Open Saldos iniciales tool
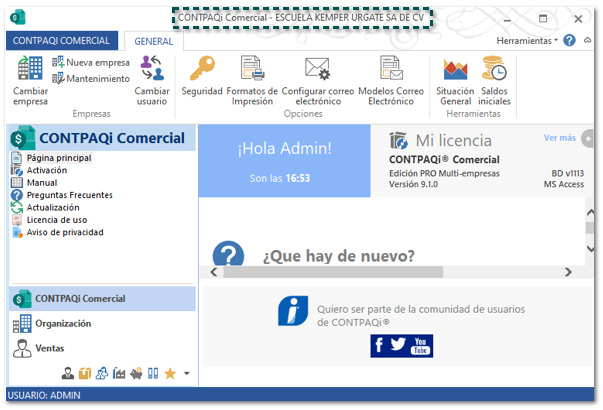This screenshot has height=410, width=603. (494, 80)
